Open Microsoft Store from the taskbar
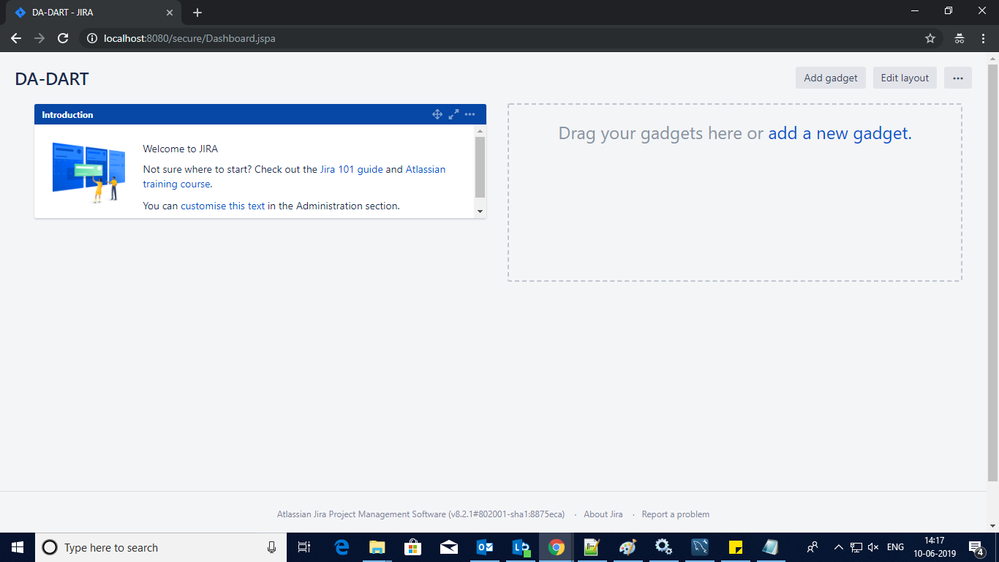The image size is (999, 562). [x=413, y=547]
